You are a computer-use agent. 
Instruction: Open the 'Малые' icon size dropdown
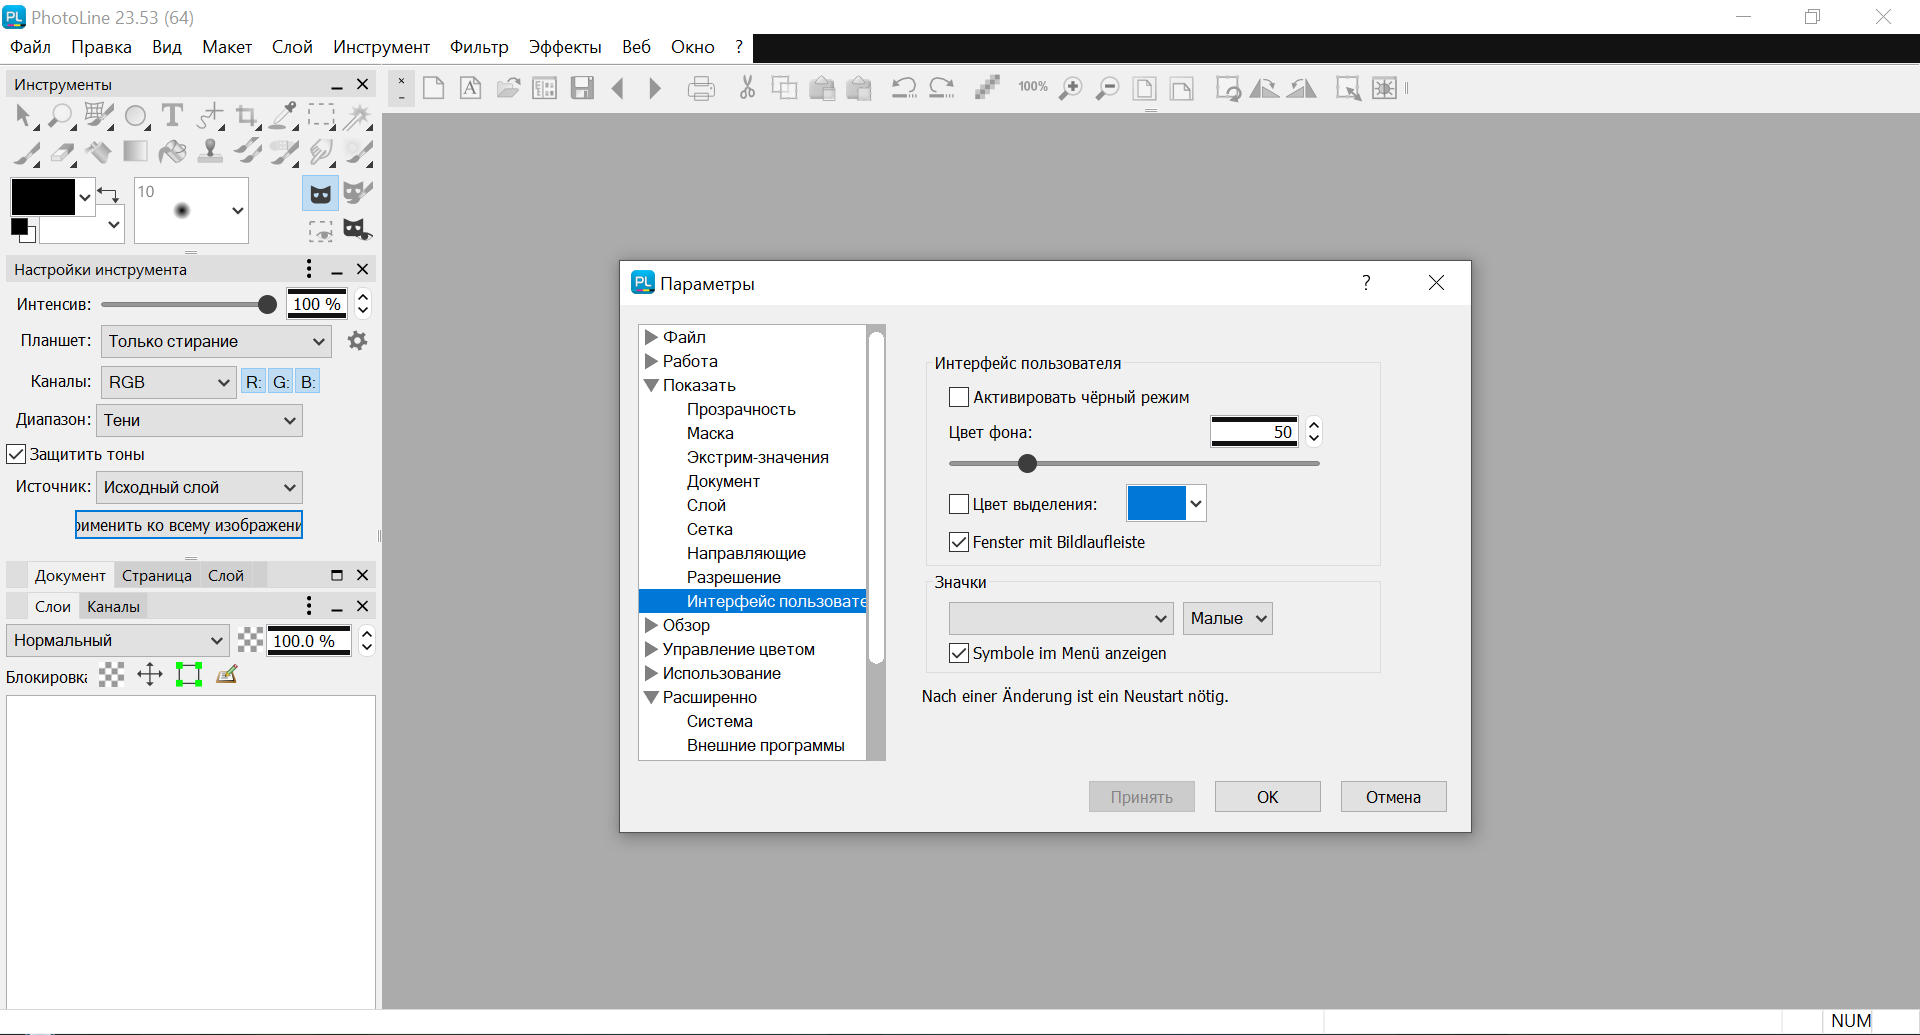click(1227, 618)
